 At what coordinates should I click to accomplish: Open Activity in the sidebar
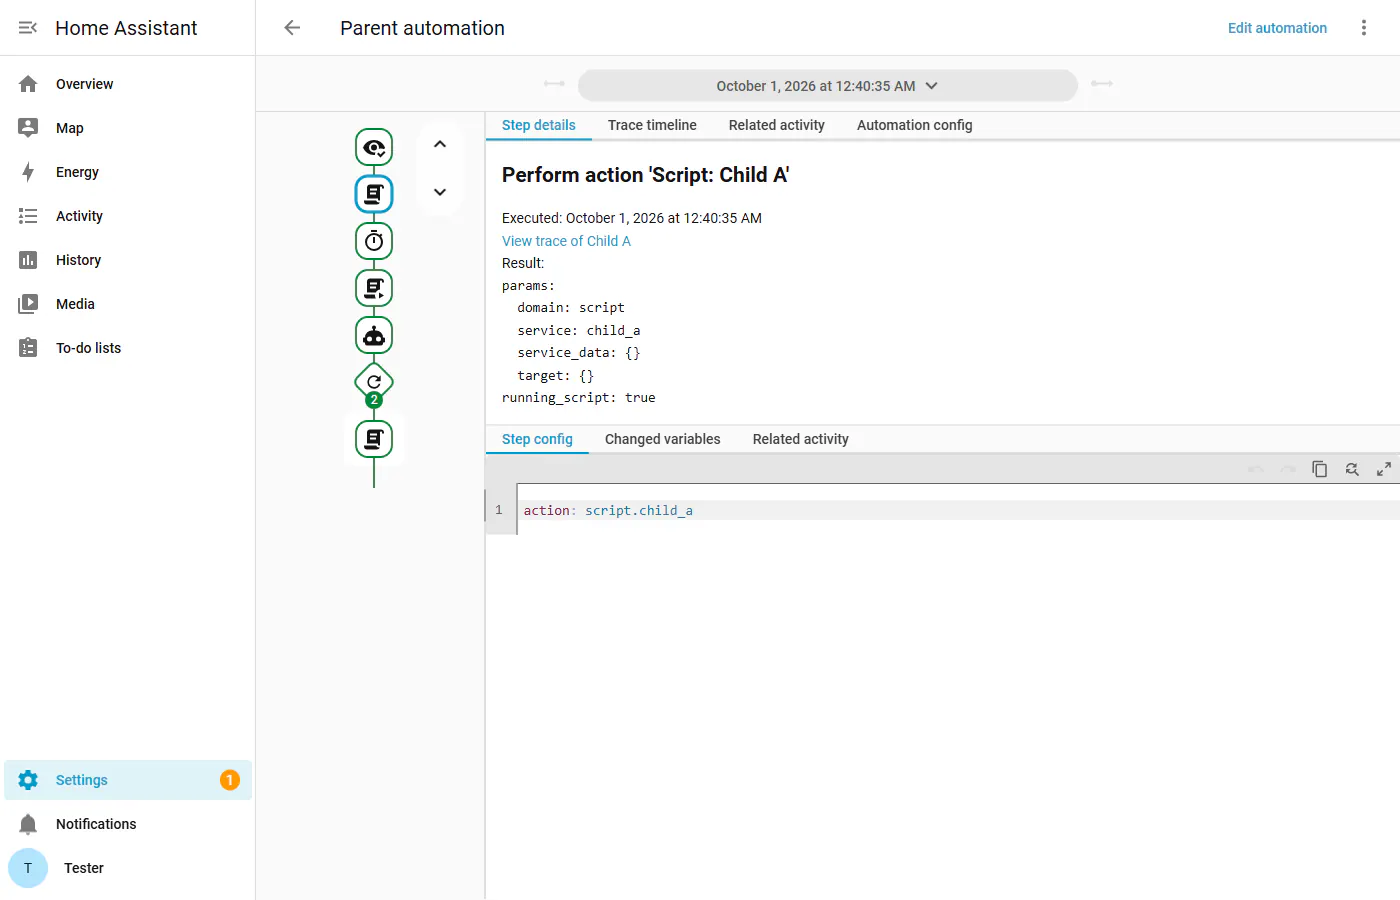(x=128, y=216)
